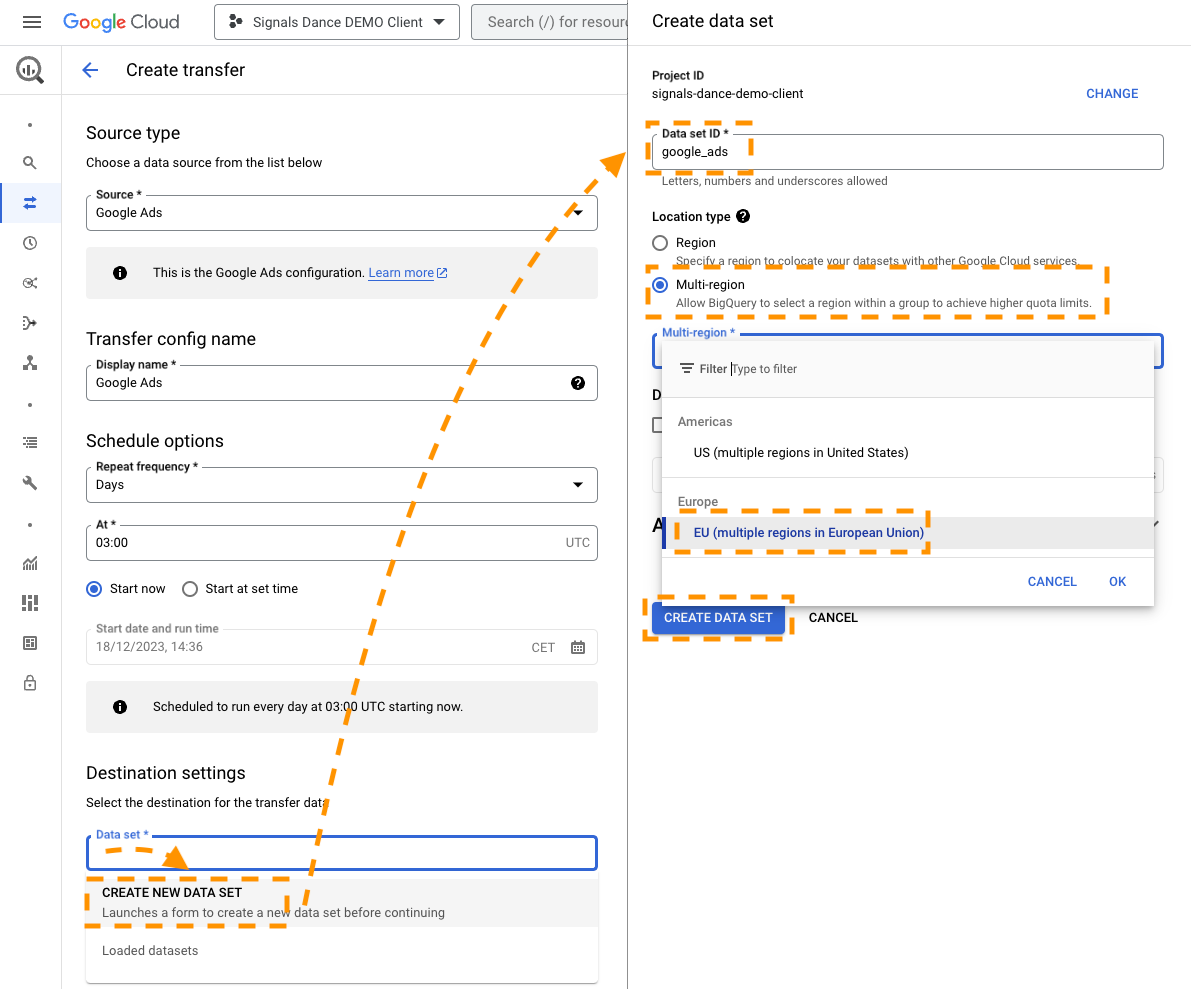
Task: Select the data transfers arrows icon in sidebar
Action: point(30,203)
